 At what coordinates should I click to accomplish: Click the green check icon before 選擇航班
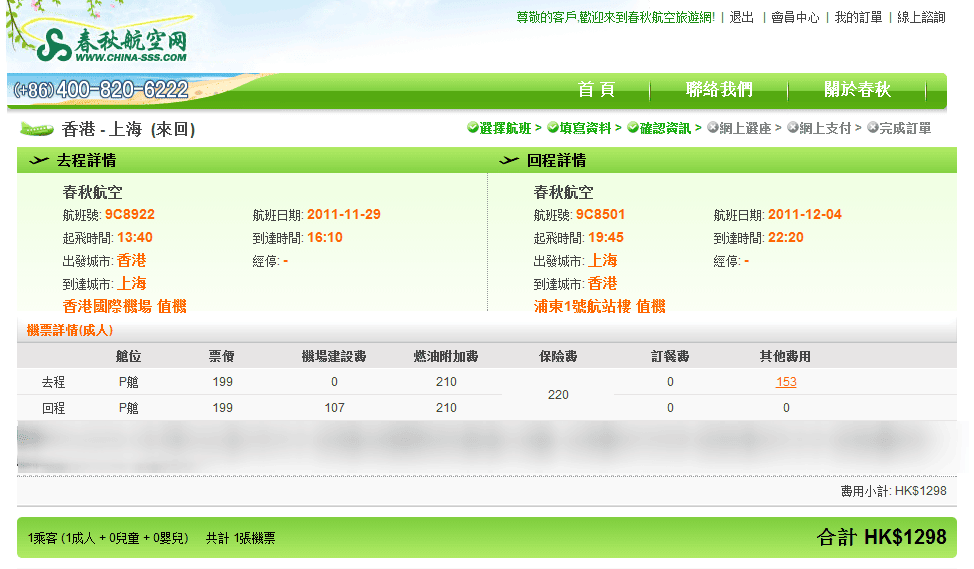point(472,128)
